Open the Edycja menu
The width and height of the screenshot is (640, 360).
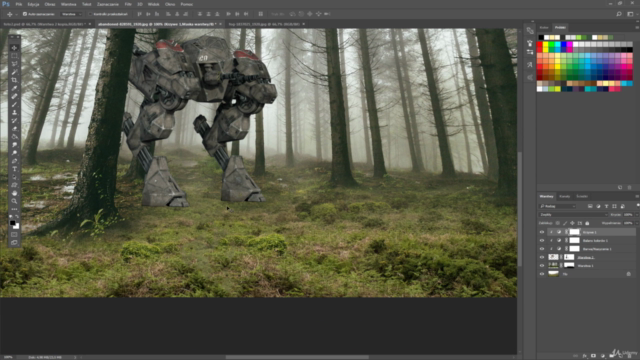pyautogui.click(x=33, y=4)
